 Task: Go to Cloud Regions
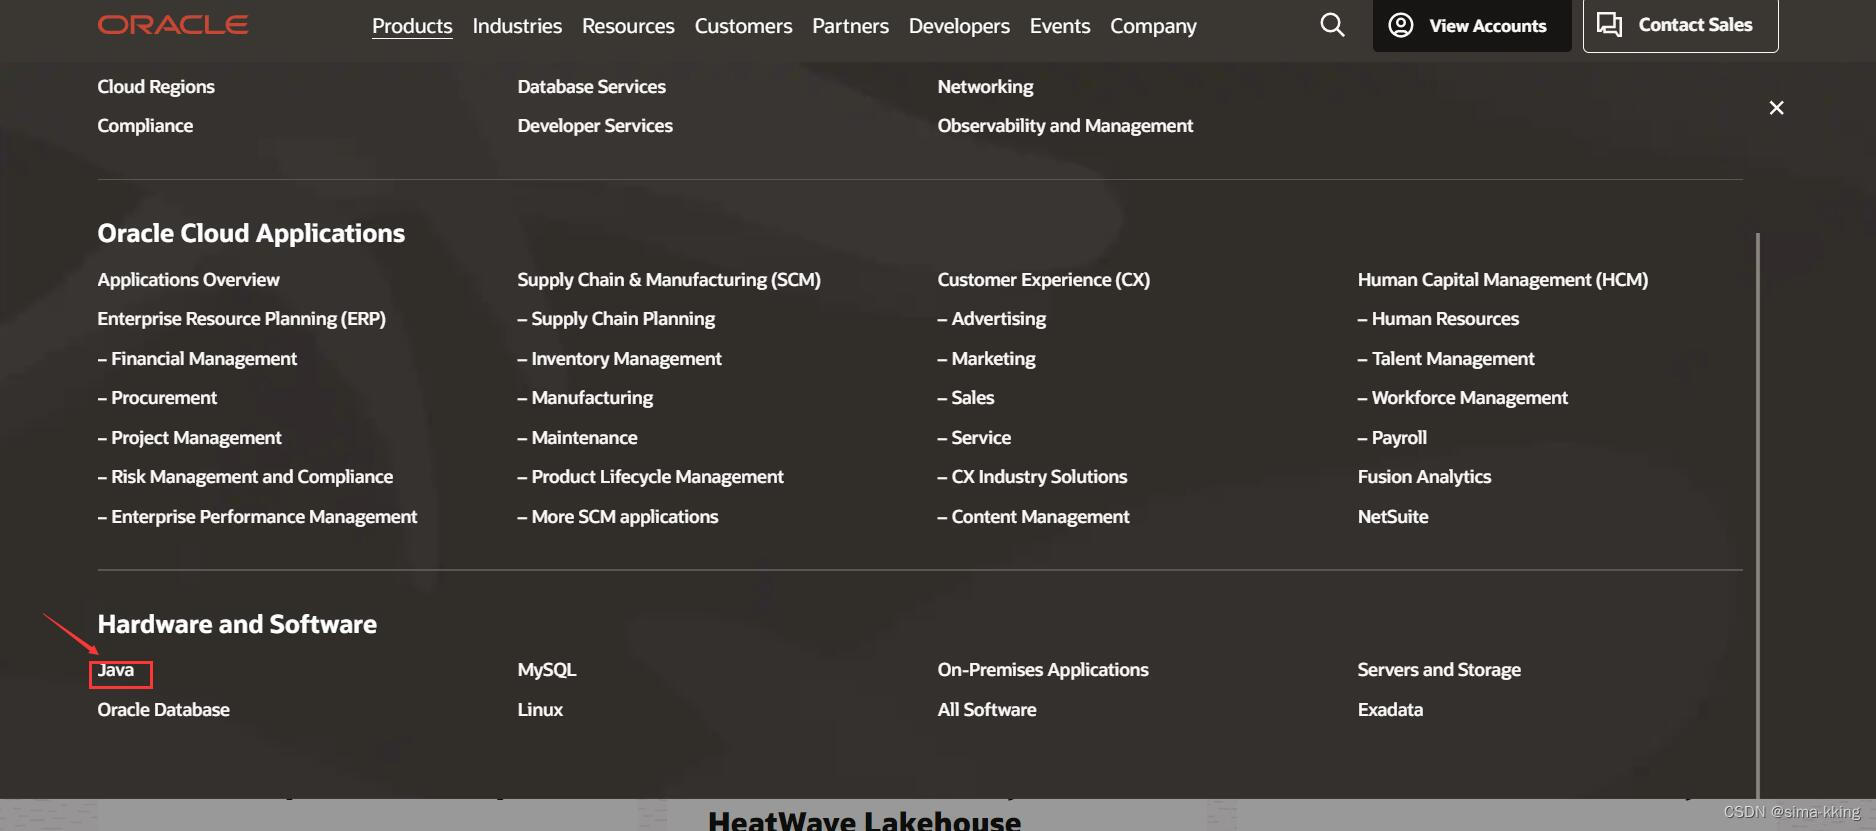tap(156, 87)
